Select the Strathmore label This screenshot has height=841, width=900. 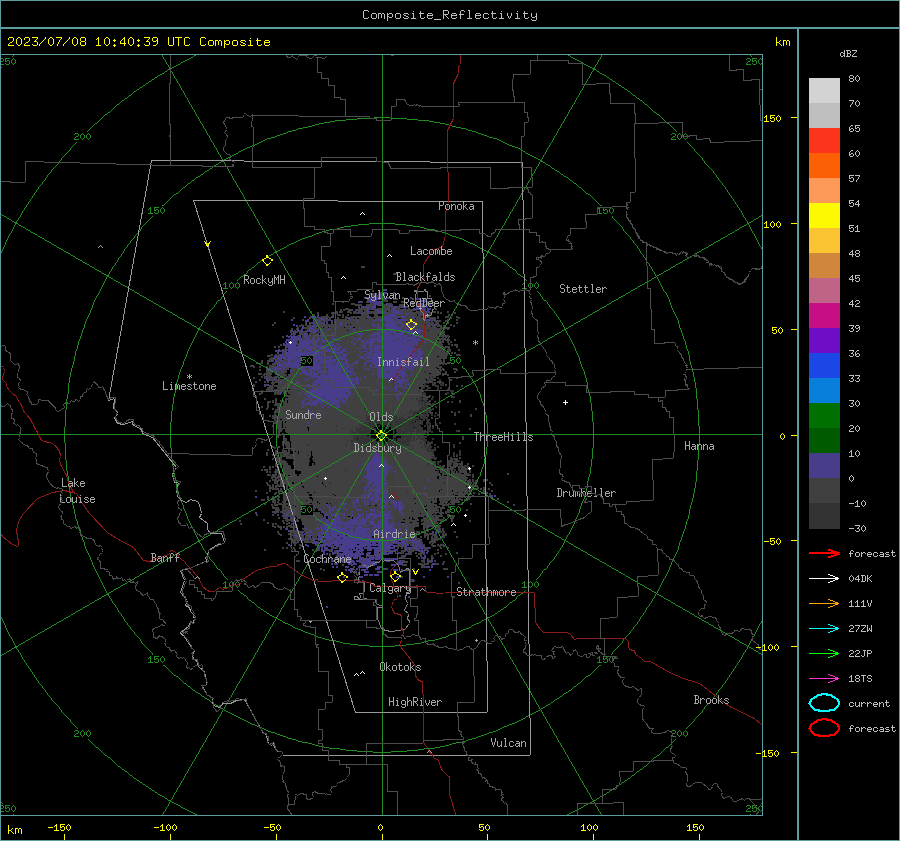(486, 592)
